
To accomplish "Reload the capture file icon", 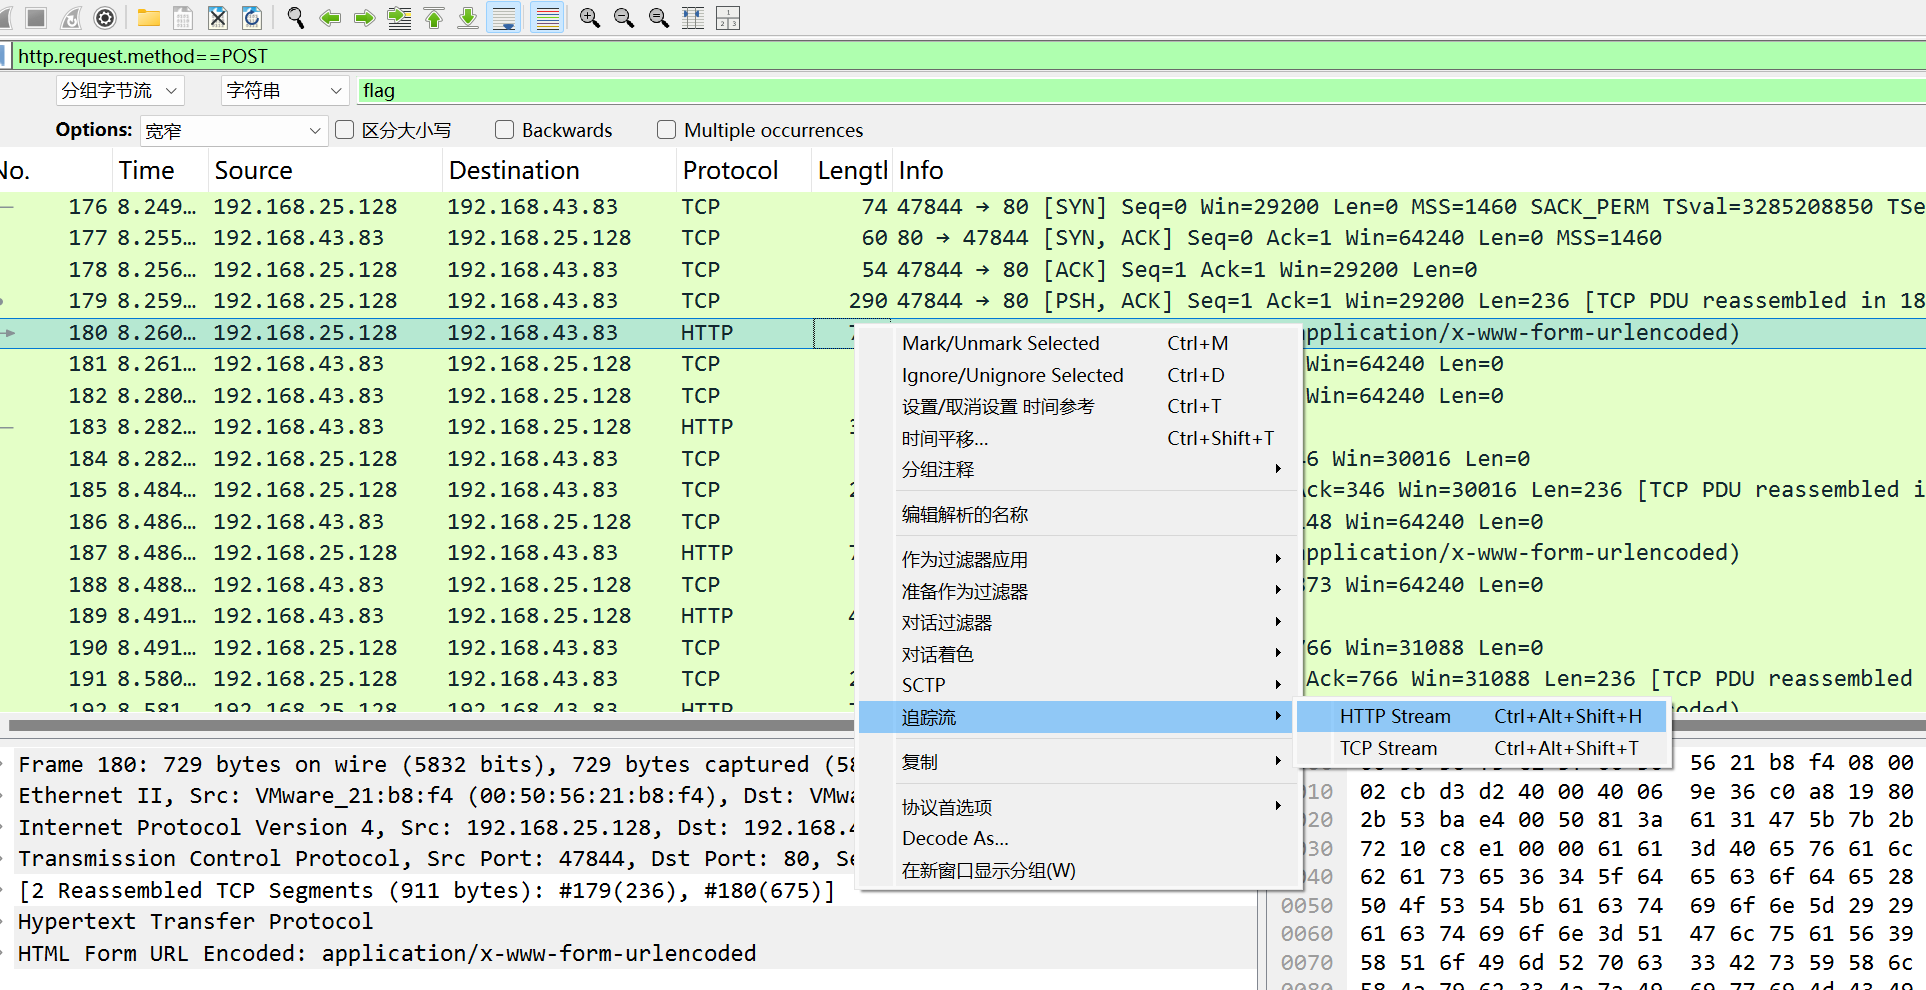I will pos(252,18).
